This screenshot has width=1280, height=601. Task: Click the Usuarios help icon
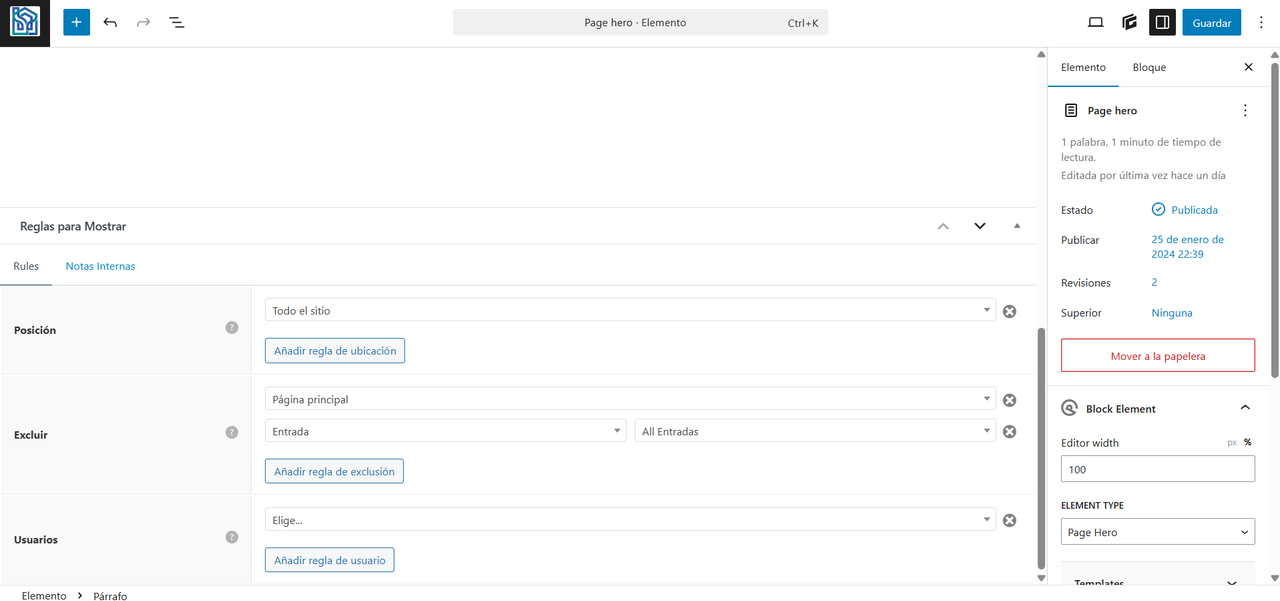232,537
